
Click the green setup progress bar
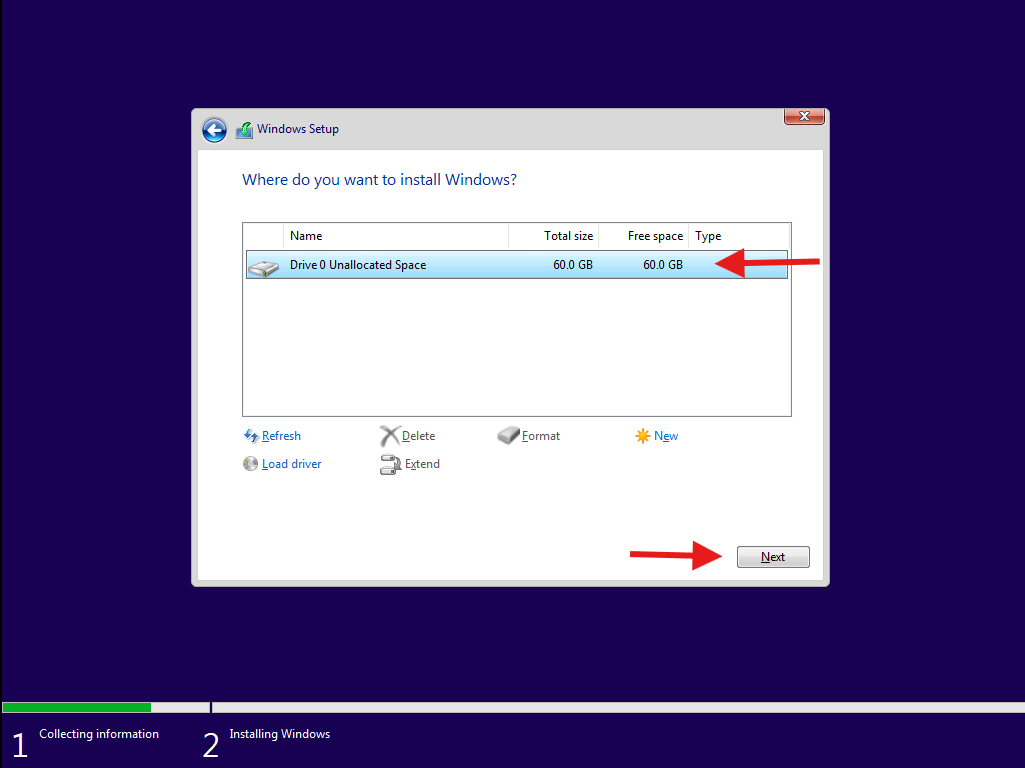pyautogui.click(x=76, y=707)
